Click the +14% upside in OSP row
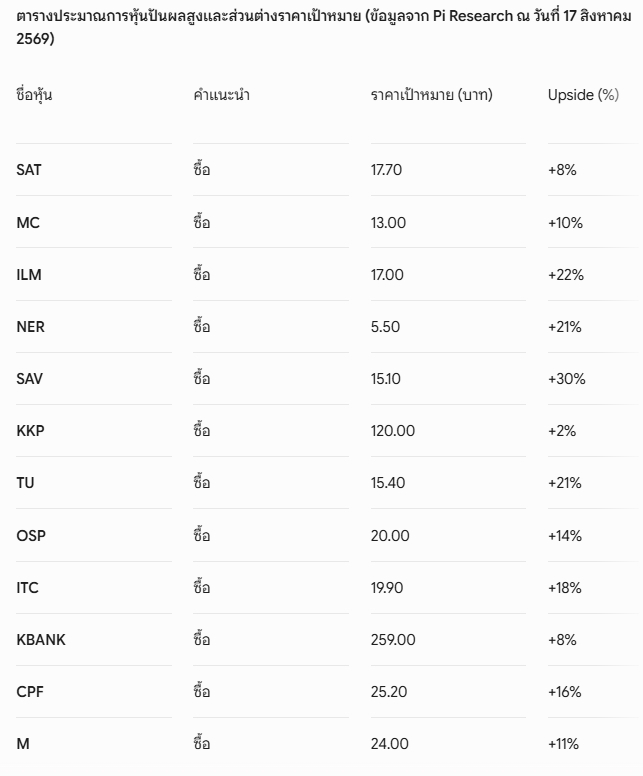Image resolution: width=643 pixels, height=776 pixels. pos(565,535)
